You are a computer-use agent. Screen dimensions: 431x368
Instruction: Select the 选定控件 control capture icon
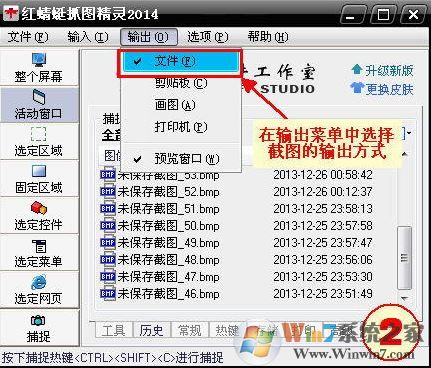pos(39,208)
